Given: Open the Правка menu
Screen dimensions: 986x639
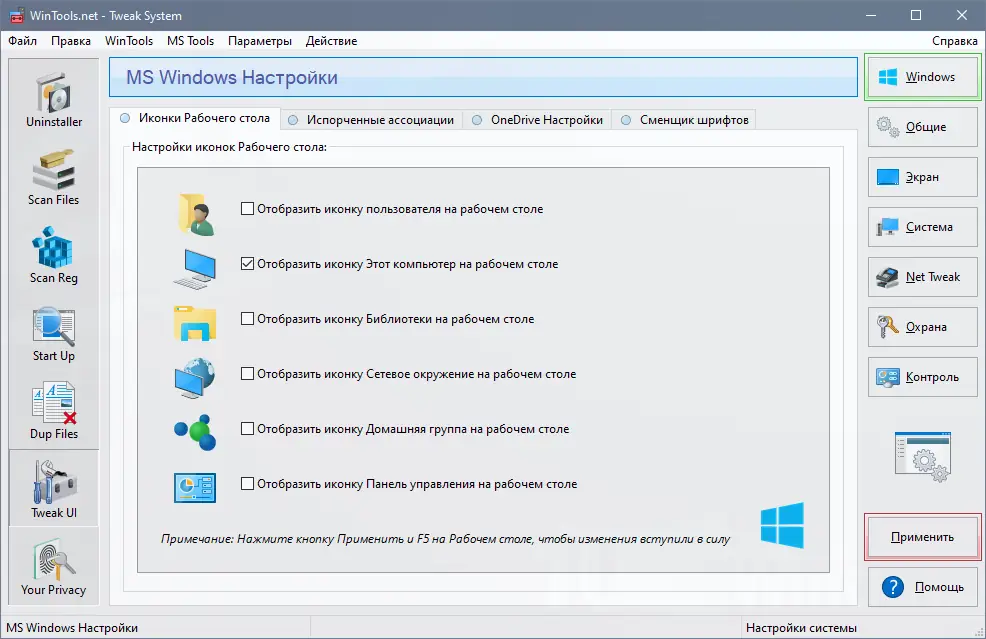Looking at the screenshot, I should pyautogui.click(x=71, y=41).
